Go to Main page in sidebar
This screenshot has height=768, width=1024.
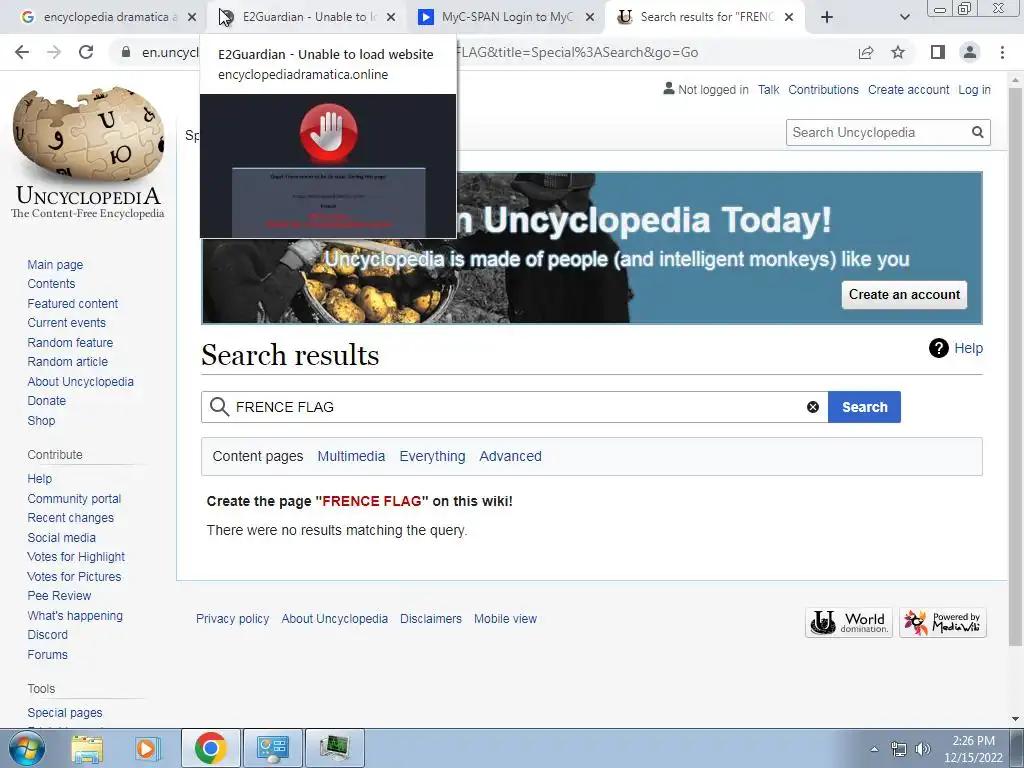55,264
